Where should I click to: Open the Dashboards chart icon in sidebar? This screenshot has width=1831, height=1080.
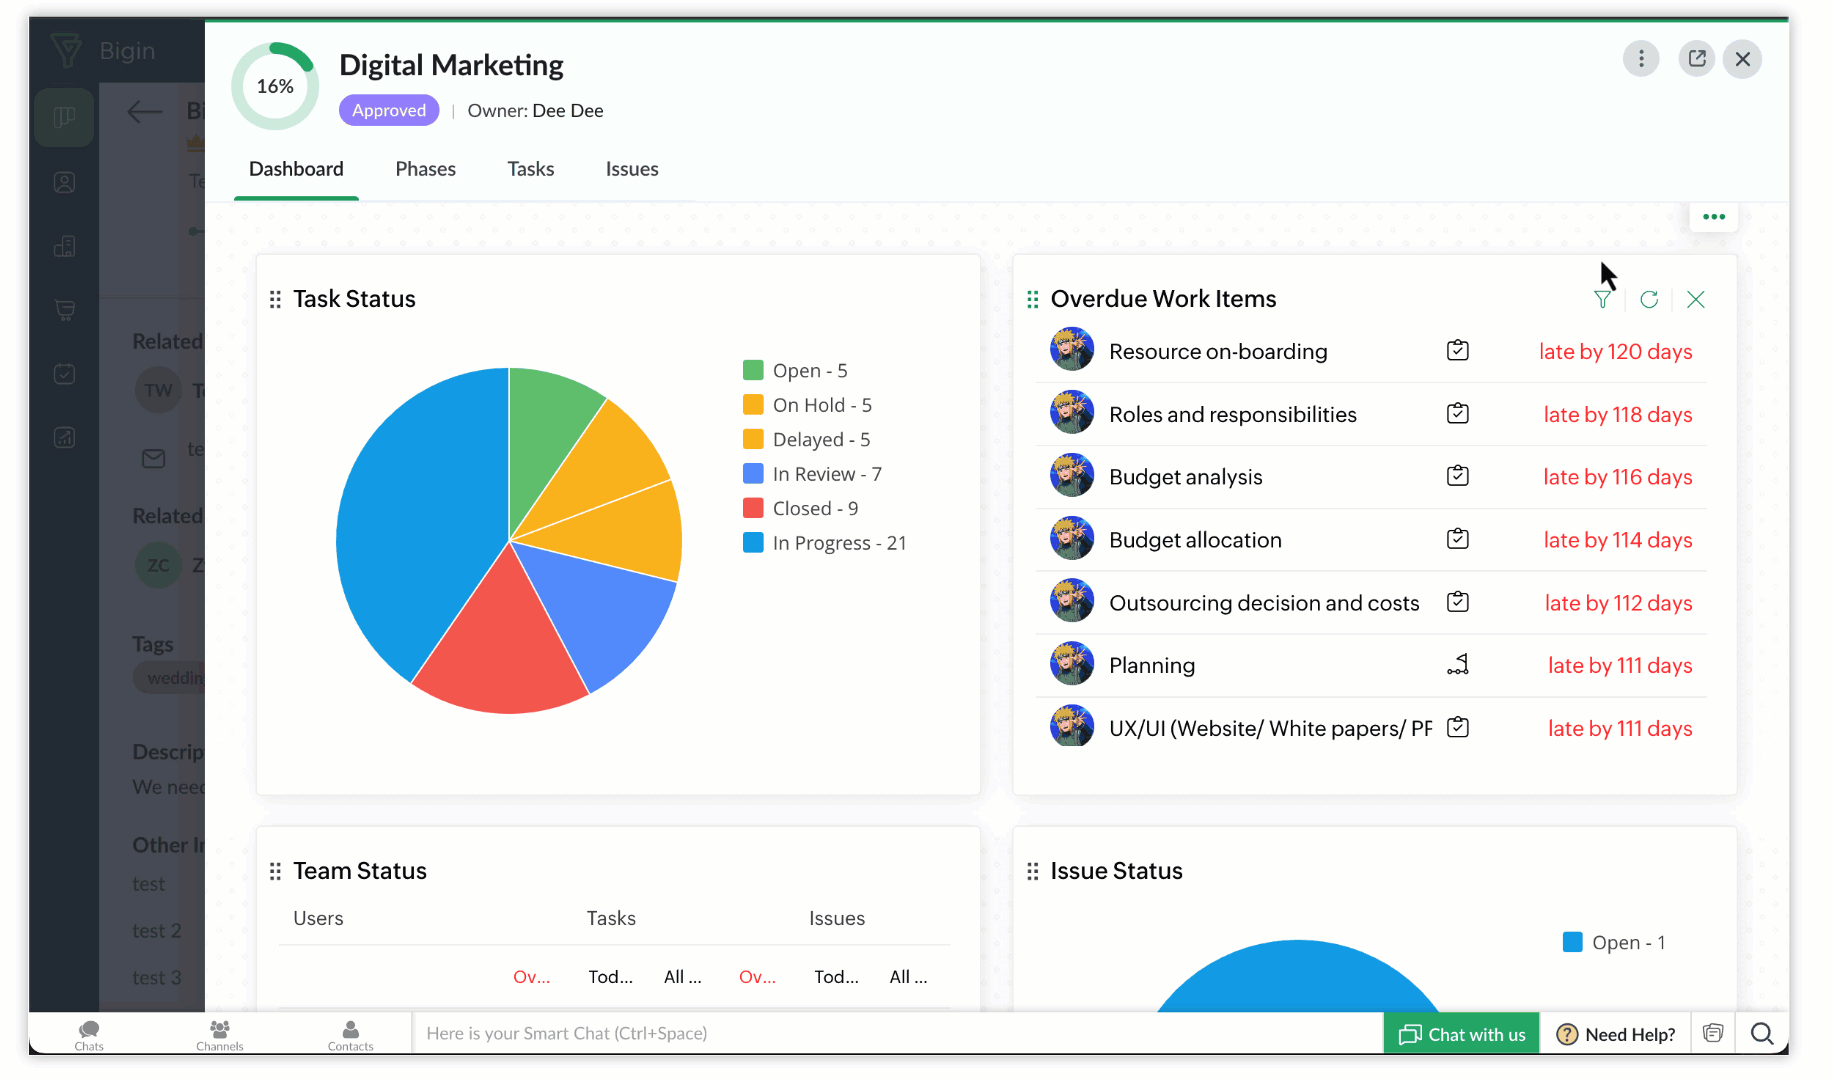coord(64,437)
